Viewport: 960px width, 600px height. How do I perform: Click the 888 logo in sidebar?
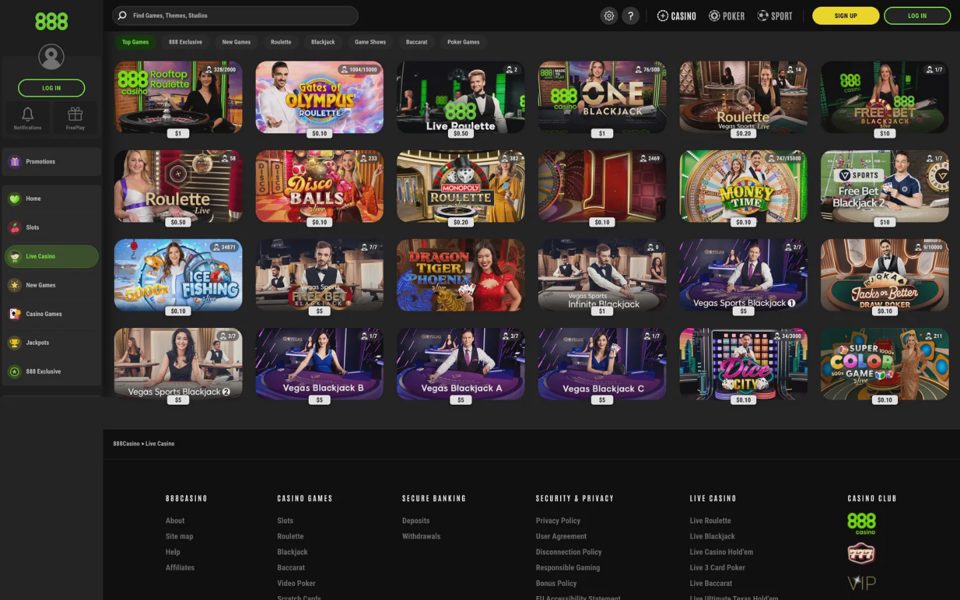[51, 21]
